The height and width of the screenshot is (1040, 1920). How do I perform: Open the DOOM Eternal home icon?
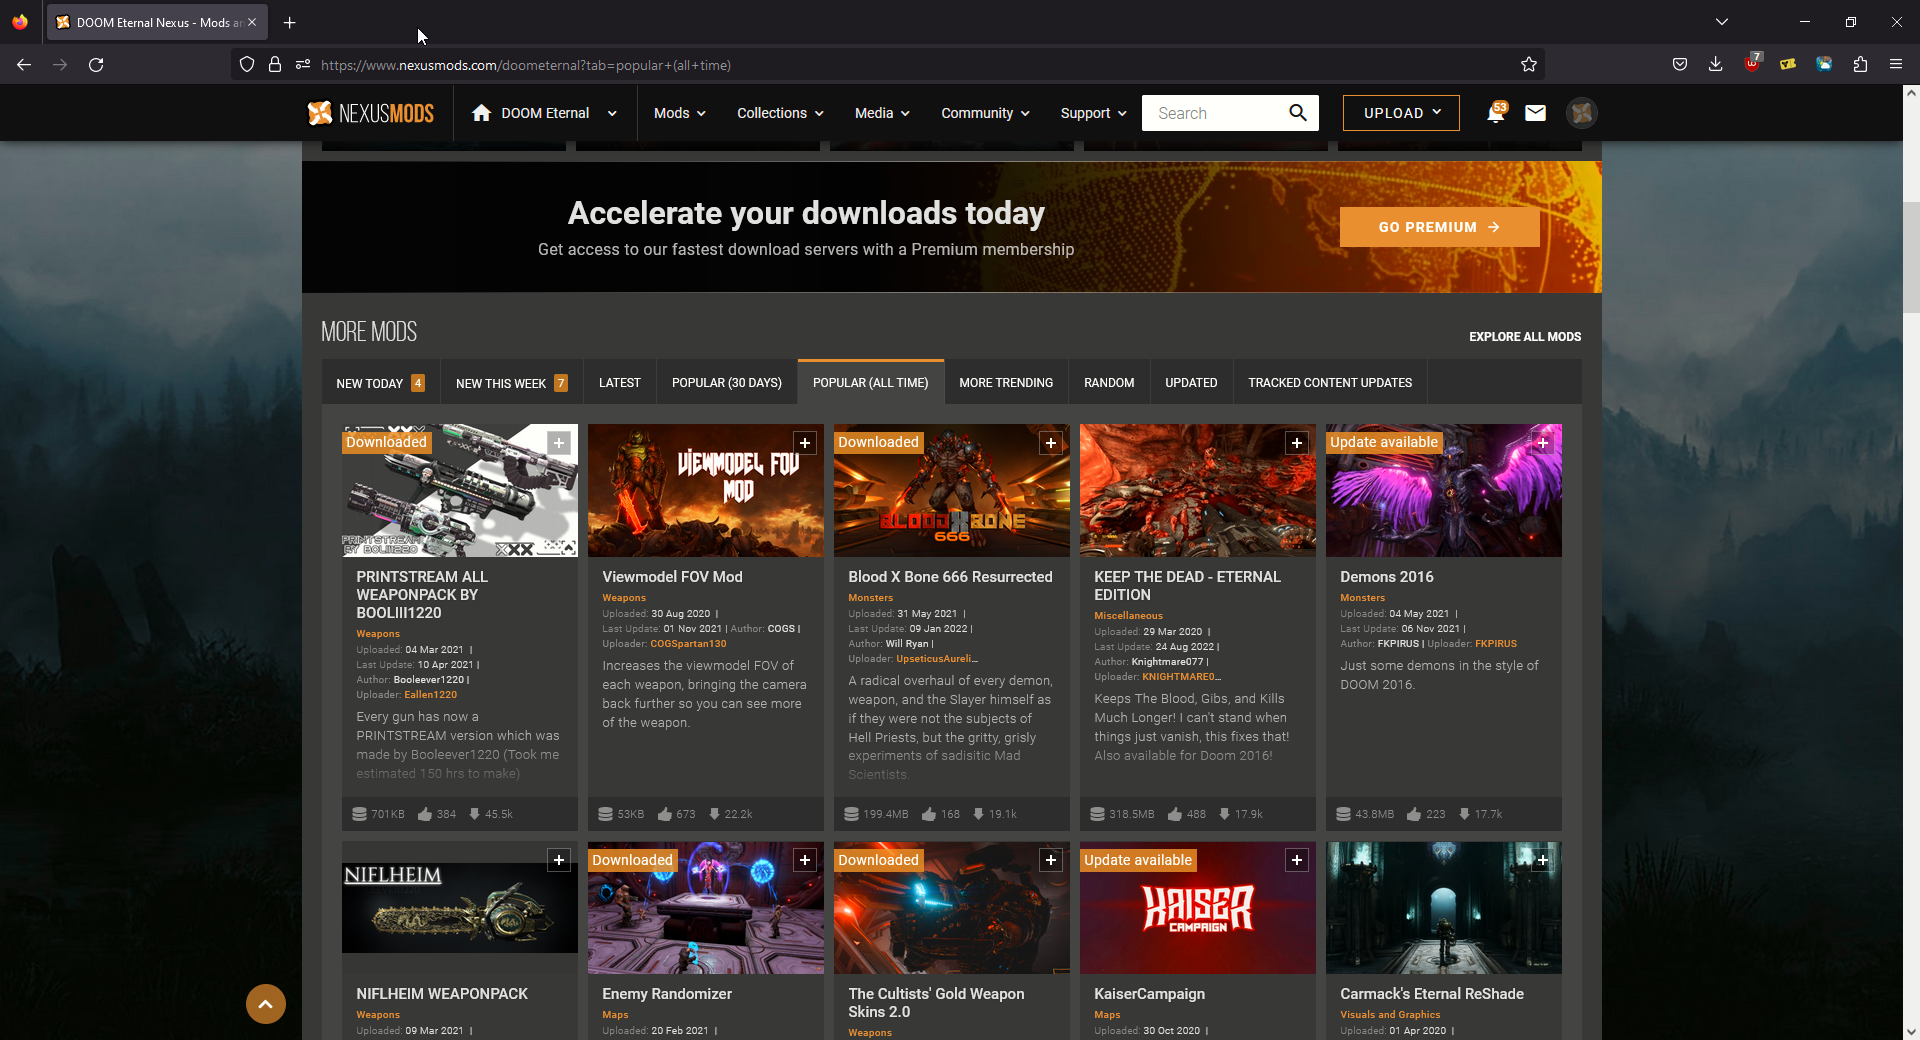click(x=481, y=113)
